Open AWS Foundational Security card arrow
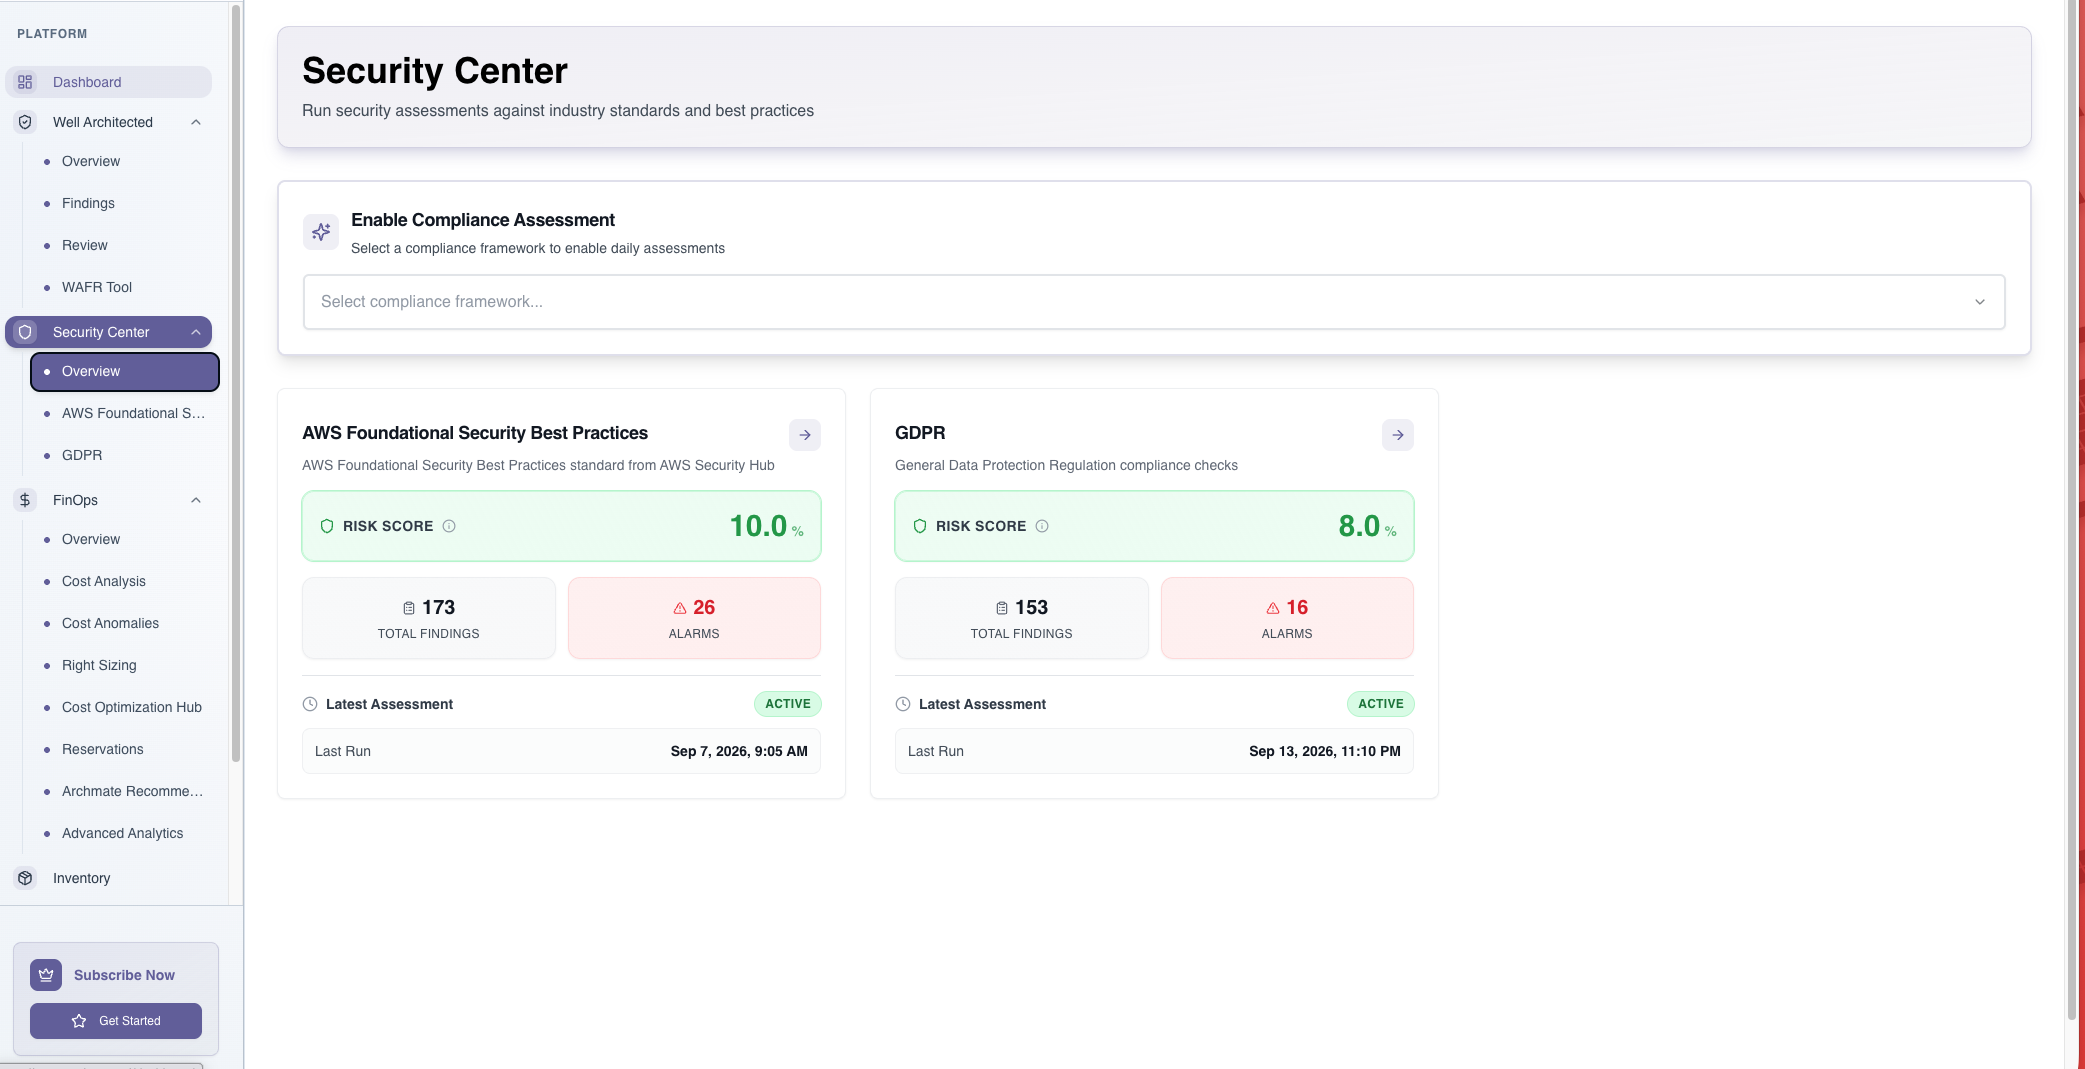Image resolution: width=2085 pixels, height=1069 pixels. pyautogui.click(x=805, y=435)
